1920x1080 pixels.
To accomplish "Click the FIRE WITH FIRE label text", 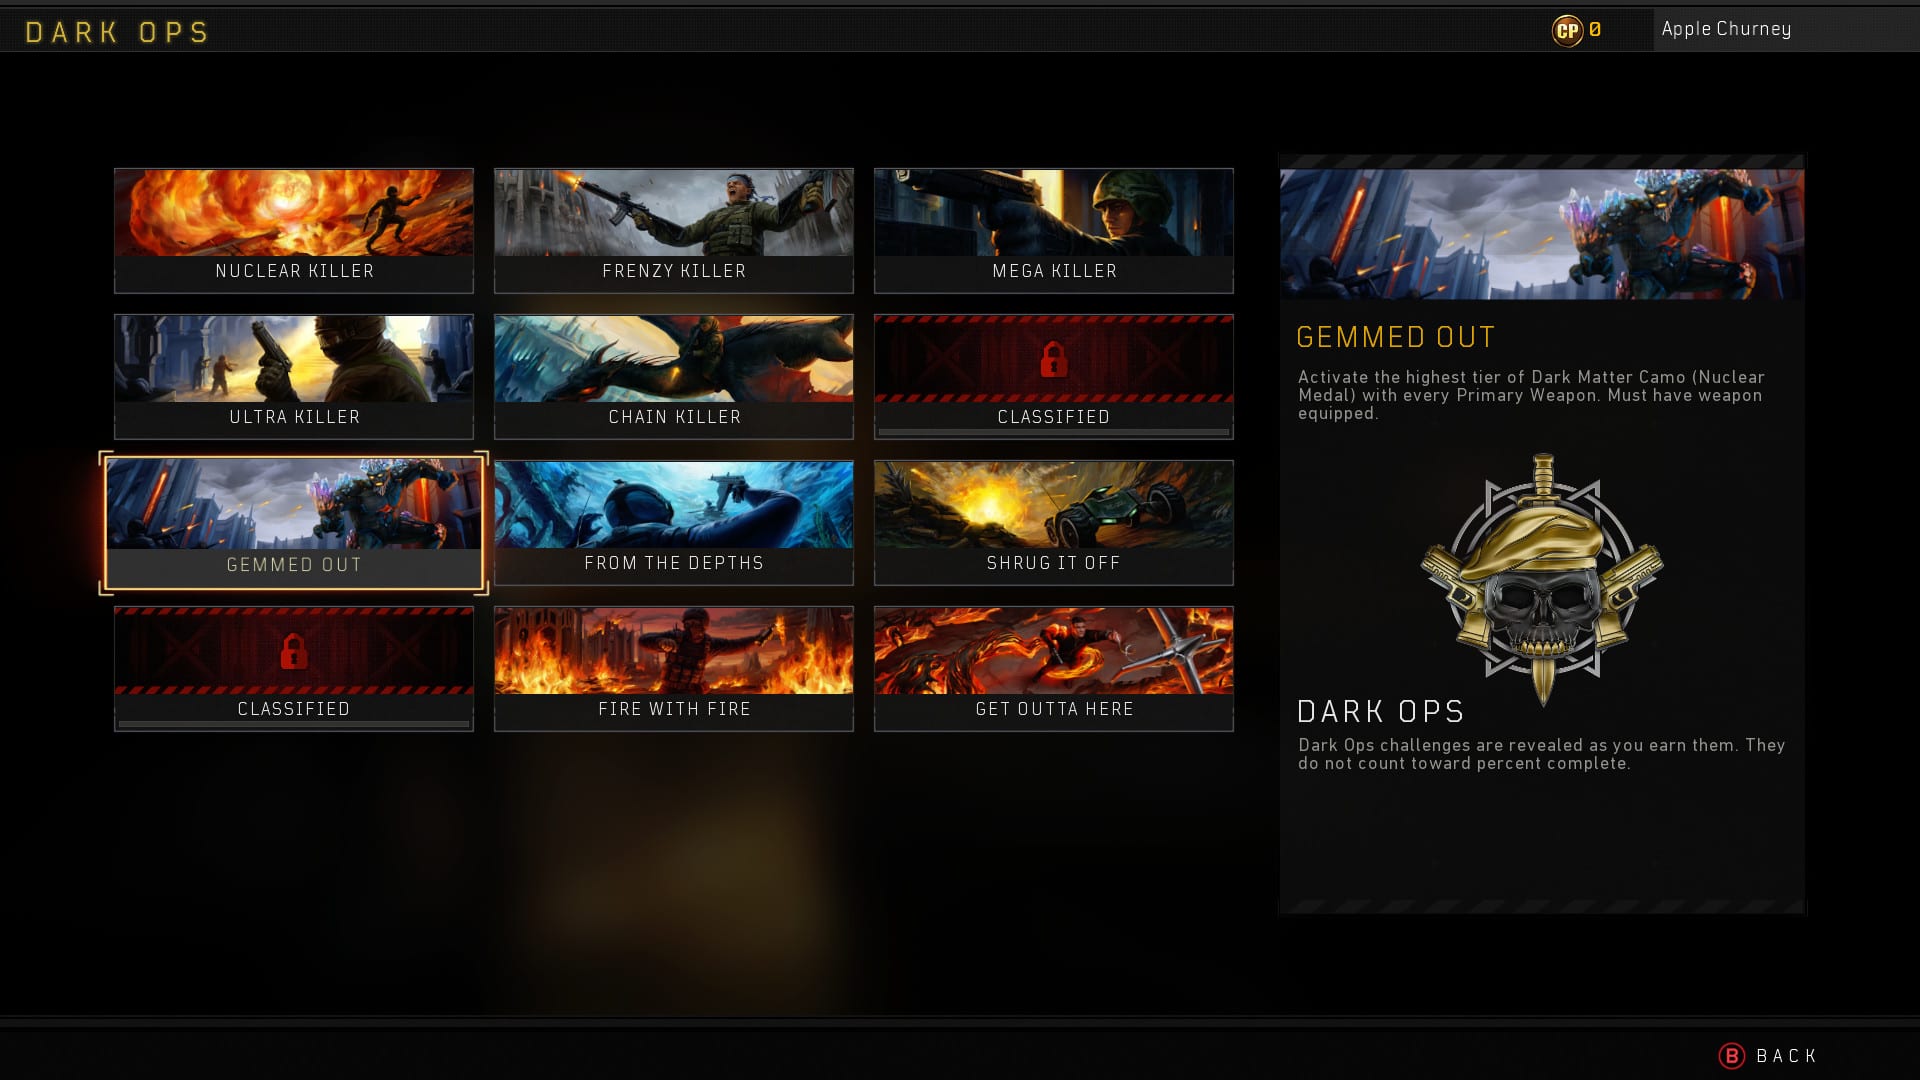I will pos(674,709).
